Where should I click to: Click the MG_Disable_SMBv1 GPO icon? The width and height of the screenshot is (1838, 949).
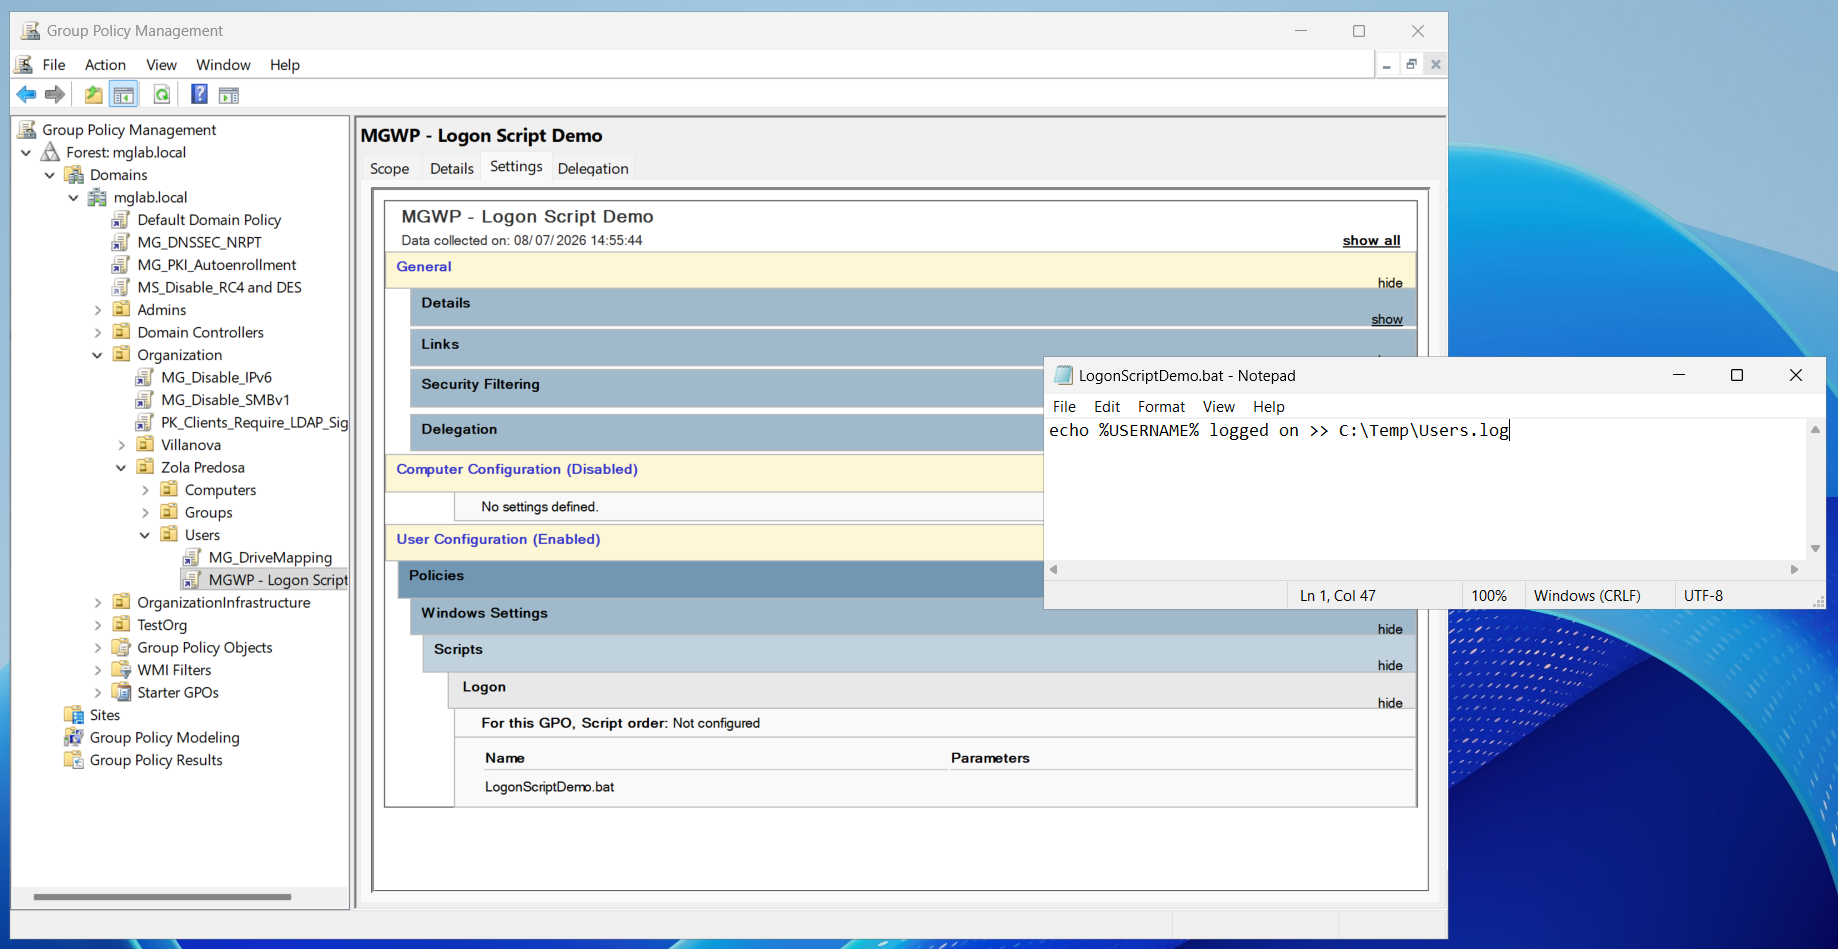145,400
